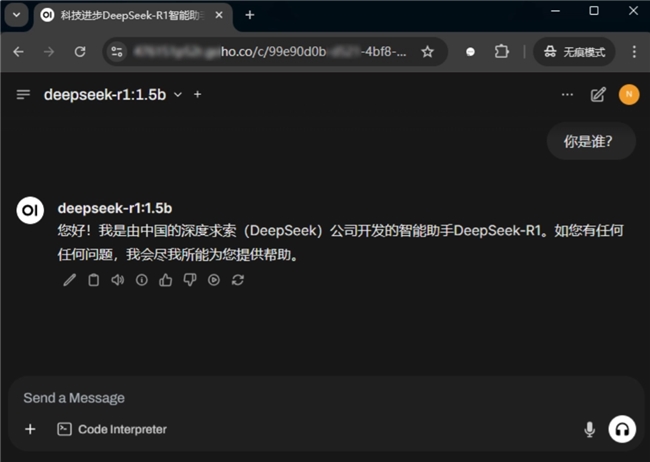View site information icon in address bar
Screen dimensions: 650x462
(x=117, y=52)
